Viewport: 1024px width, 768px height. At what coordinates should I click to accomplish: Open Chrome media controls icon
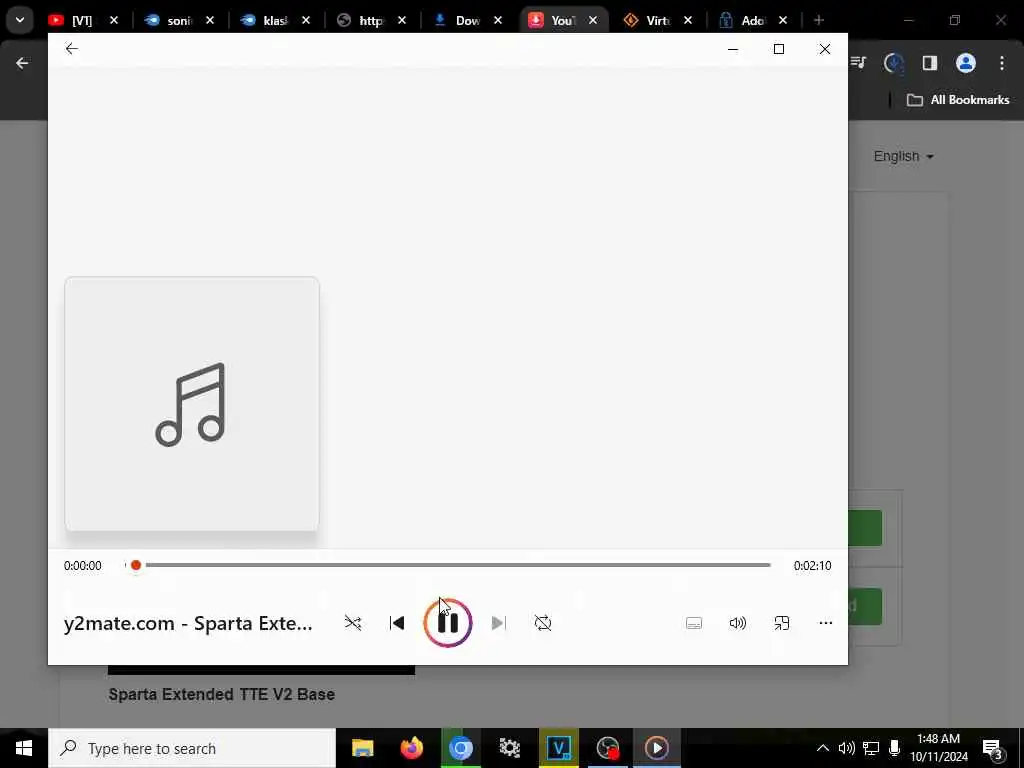pos(858,63)
